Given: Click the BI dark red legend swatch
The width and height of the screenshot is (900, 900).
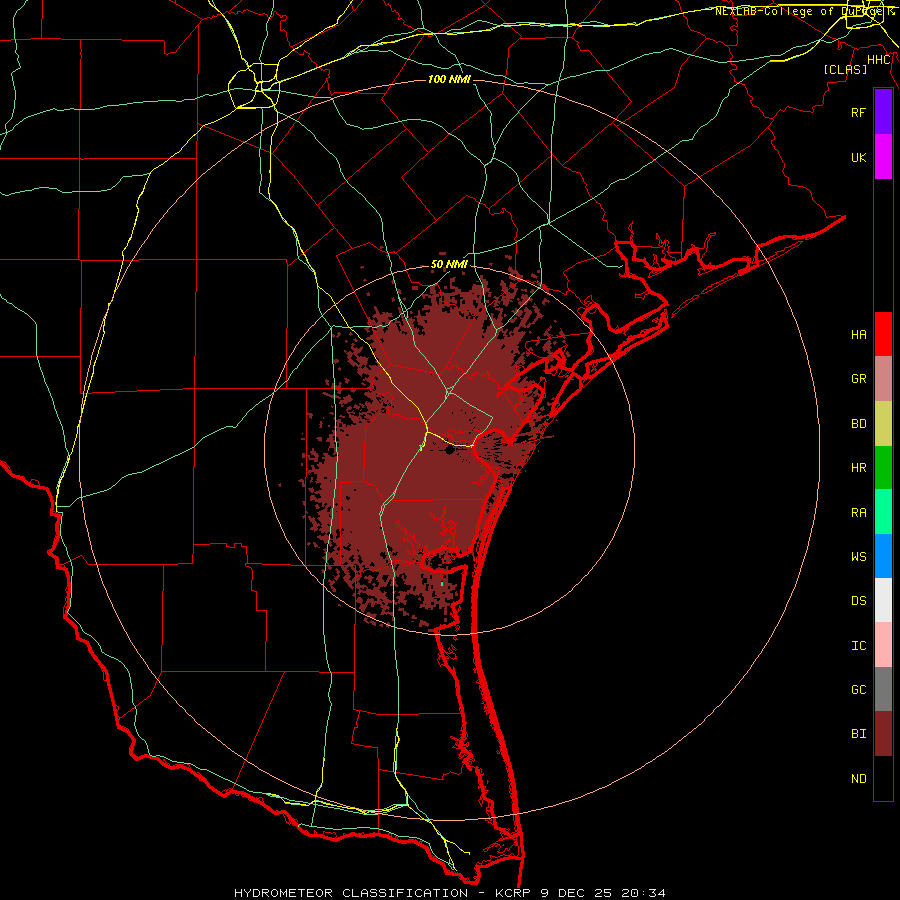Looking at the screenshot, I should click(883, 734).
